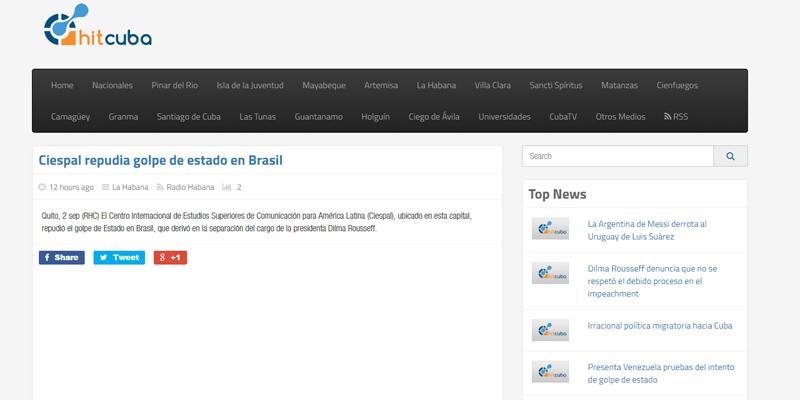Go to the Home menu item
This screenshot has height=400, width=800.
[62, 85]
